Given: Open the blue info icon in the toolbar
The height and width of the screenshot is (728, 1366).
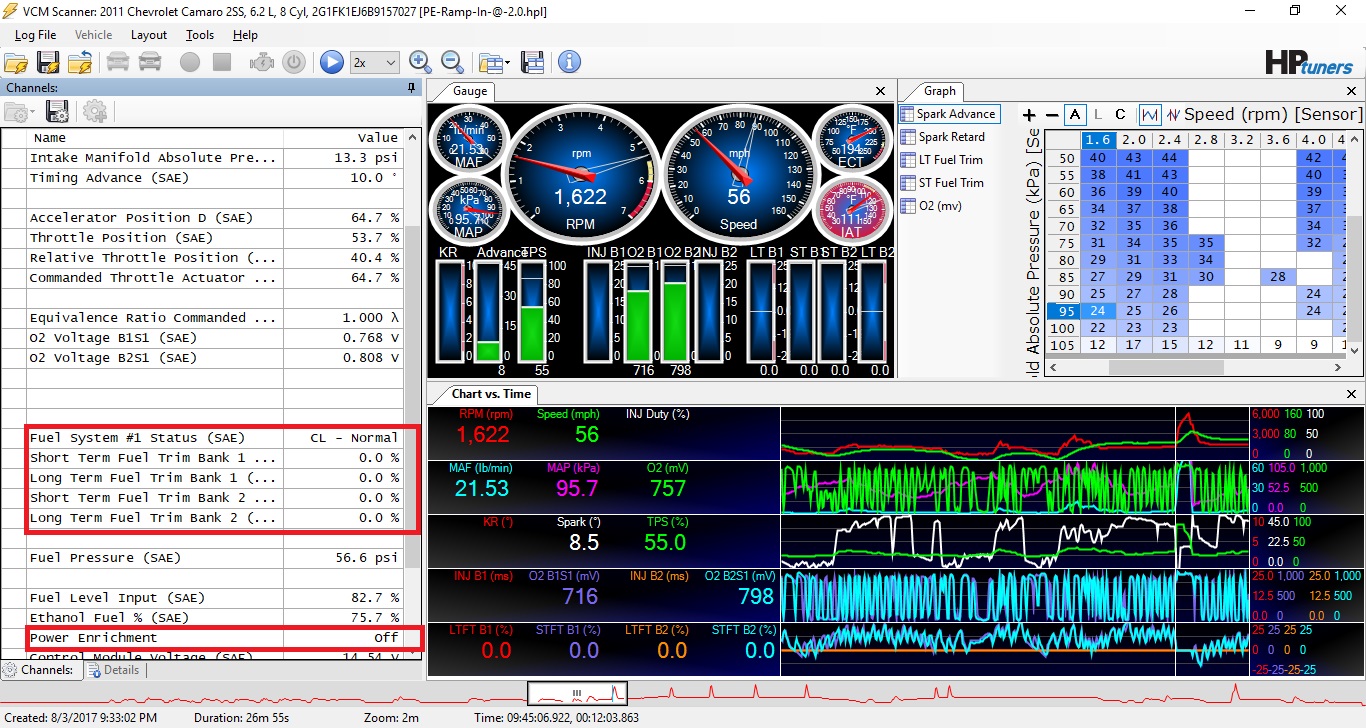Looking at the screenshot, I should point(569,62).
